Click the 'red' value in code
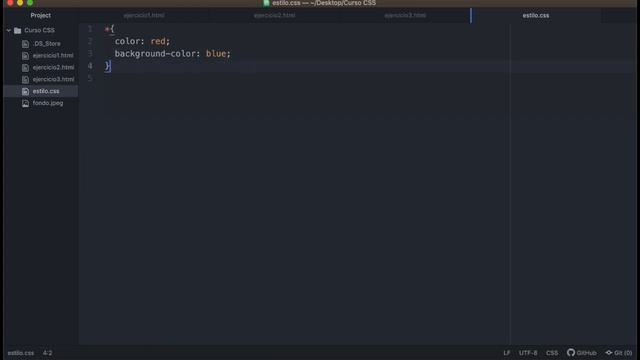 tap(158, 41)
